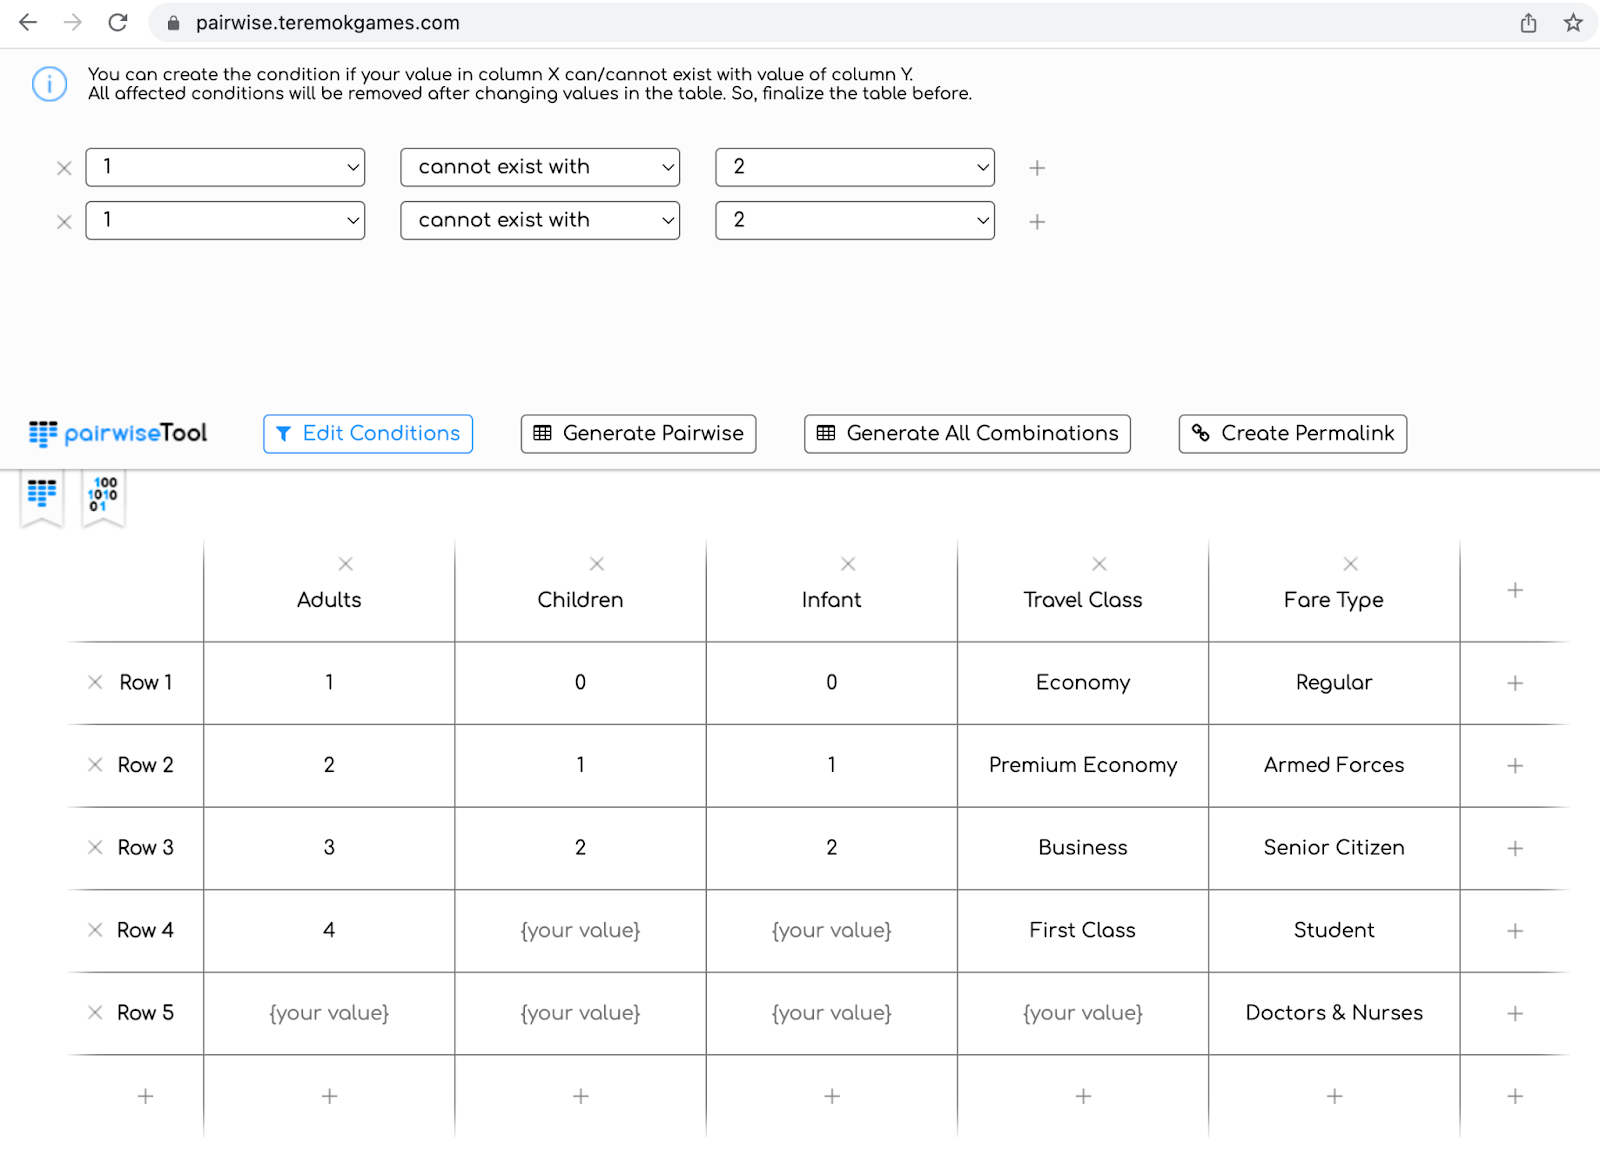Delete Row 2 from the table
The width and height of the screenshot is (1600, 1172).
95,765
